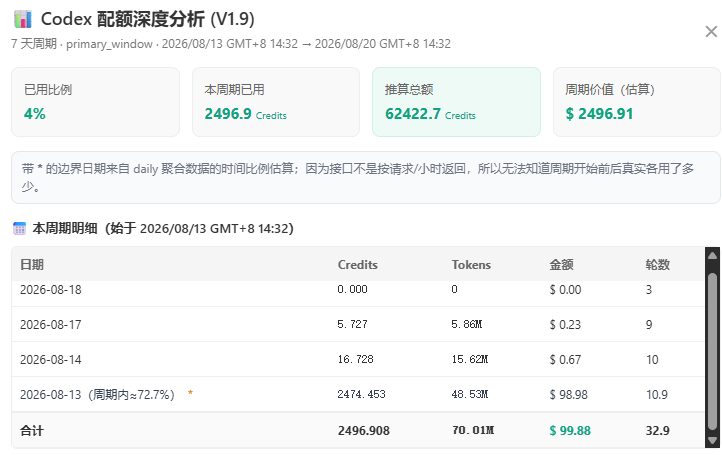Click the orange asterisk on the 2026-08-13 row
Screen dimensions: 722x455
(190, 393)
